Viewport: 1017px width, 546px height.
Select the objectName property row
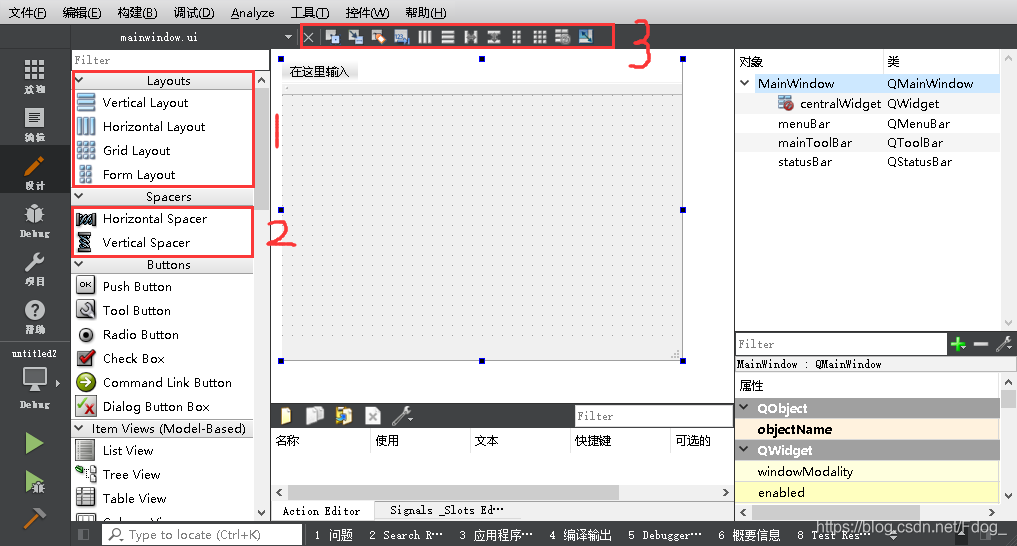click(x=867, y=429)
